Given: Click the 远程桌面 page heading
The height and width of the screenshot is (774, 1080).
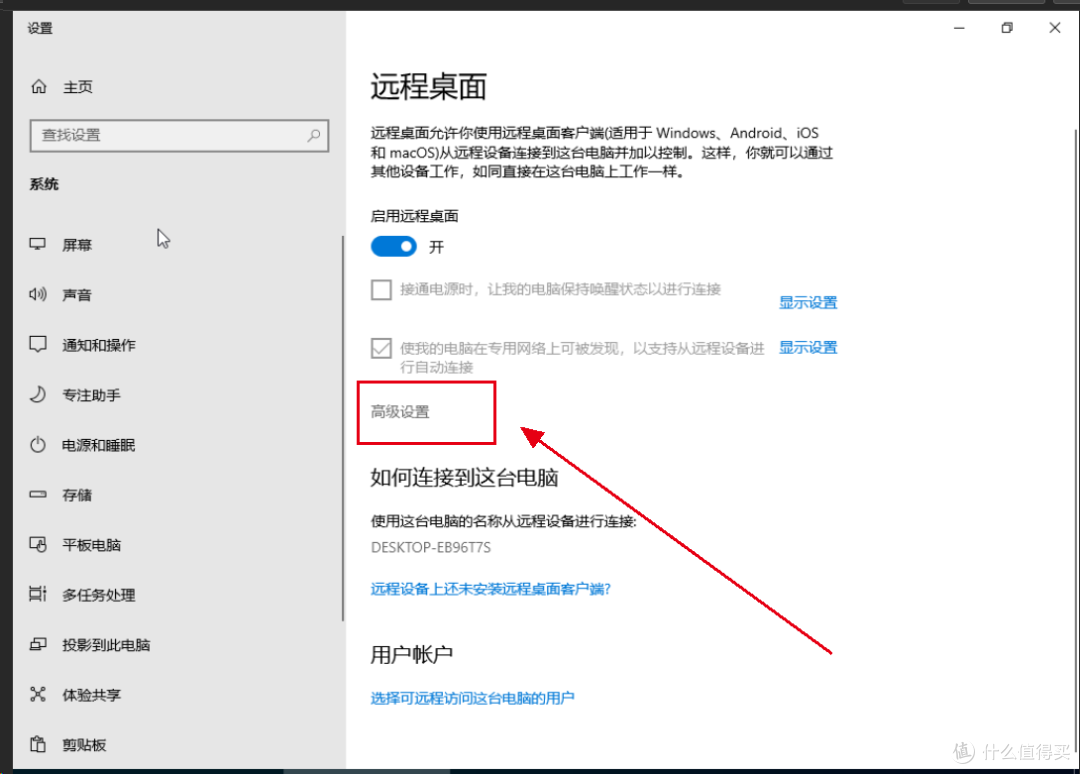Looking at the screenshot, I should click(428, 87).
